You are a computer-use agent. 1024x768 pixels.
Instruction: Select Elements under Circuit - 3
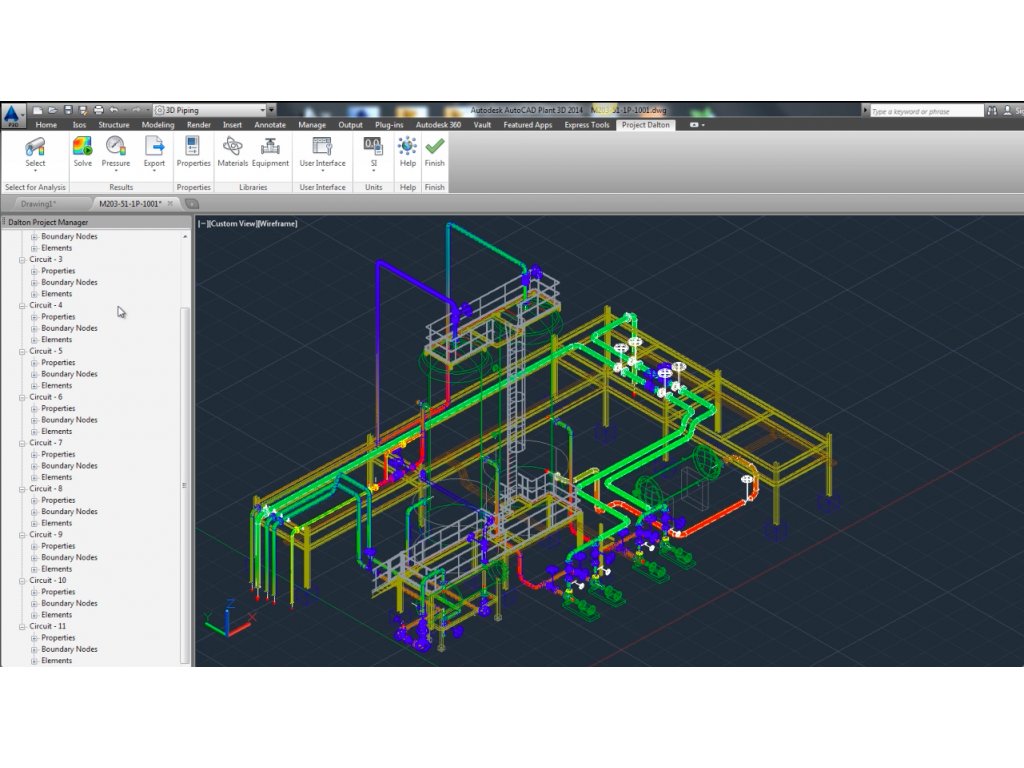56,294
